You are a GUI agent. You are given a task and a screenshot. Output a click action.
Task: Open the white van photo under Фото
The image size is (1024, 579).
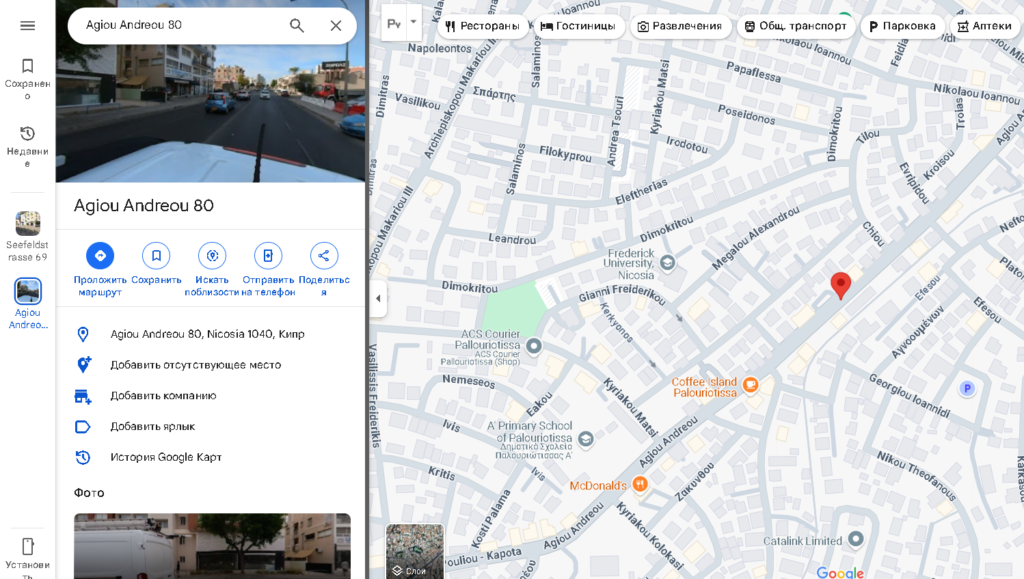click(x=212, y=546)
